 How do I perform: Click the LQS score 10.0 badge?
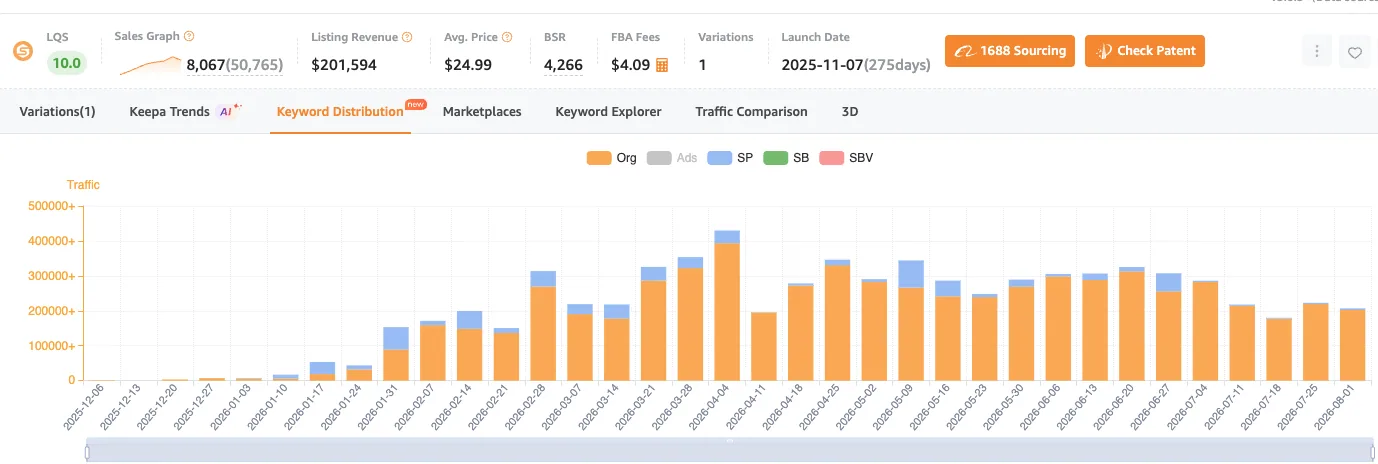pos(67,64)
